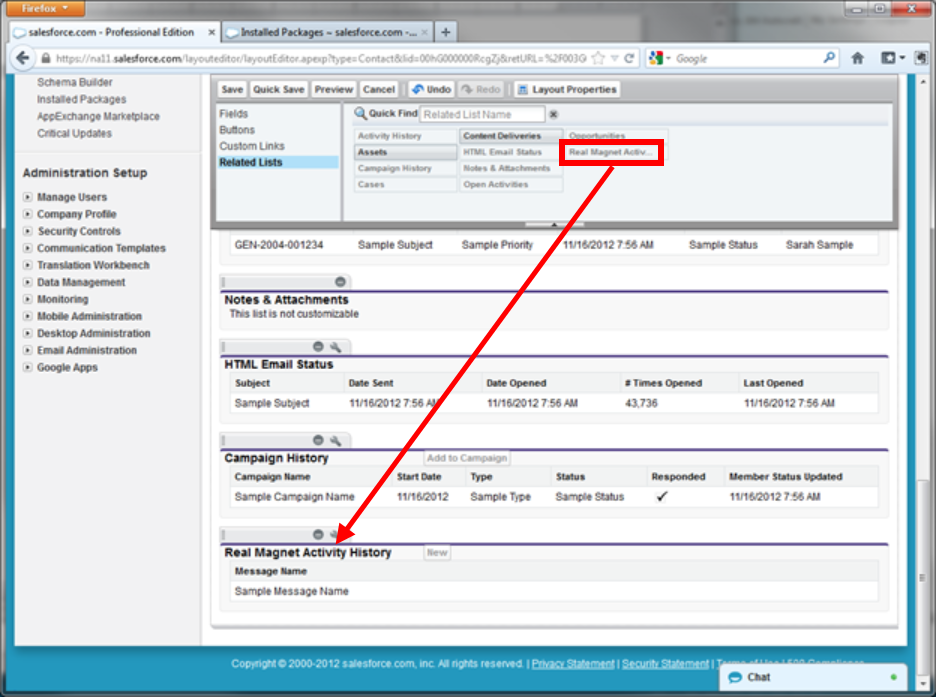Open Layout Properties
Viewport: 936px width, 697px height.
point(567,90)
